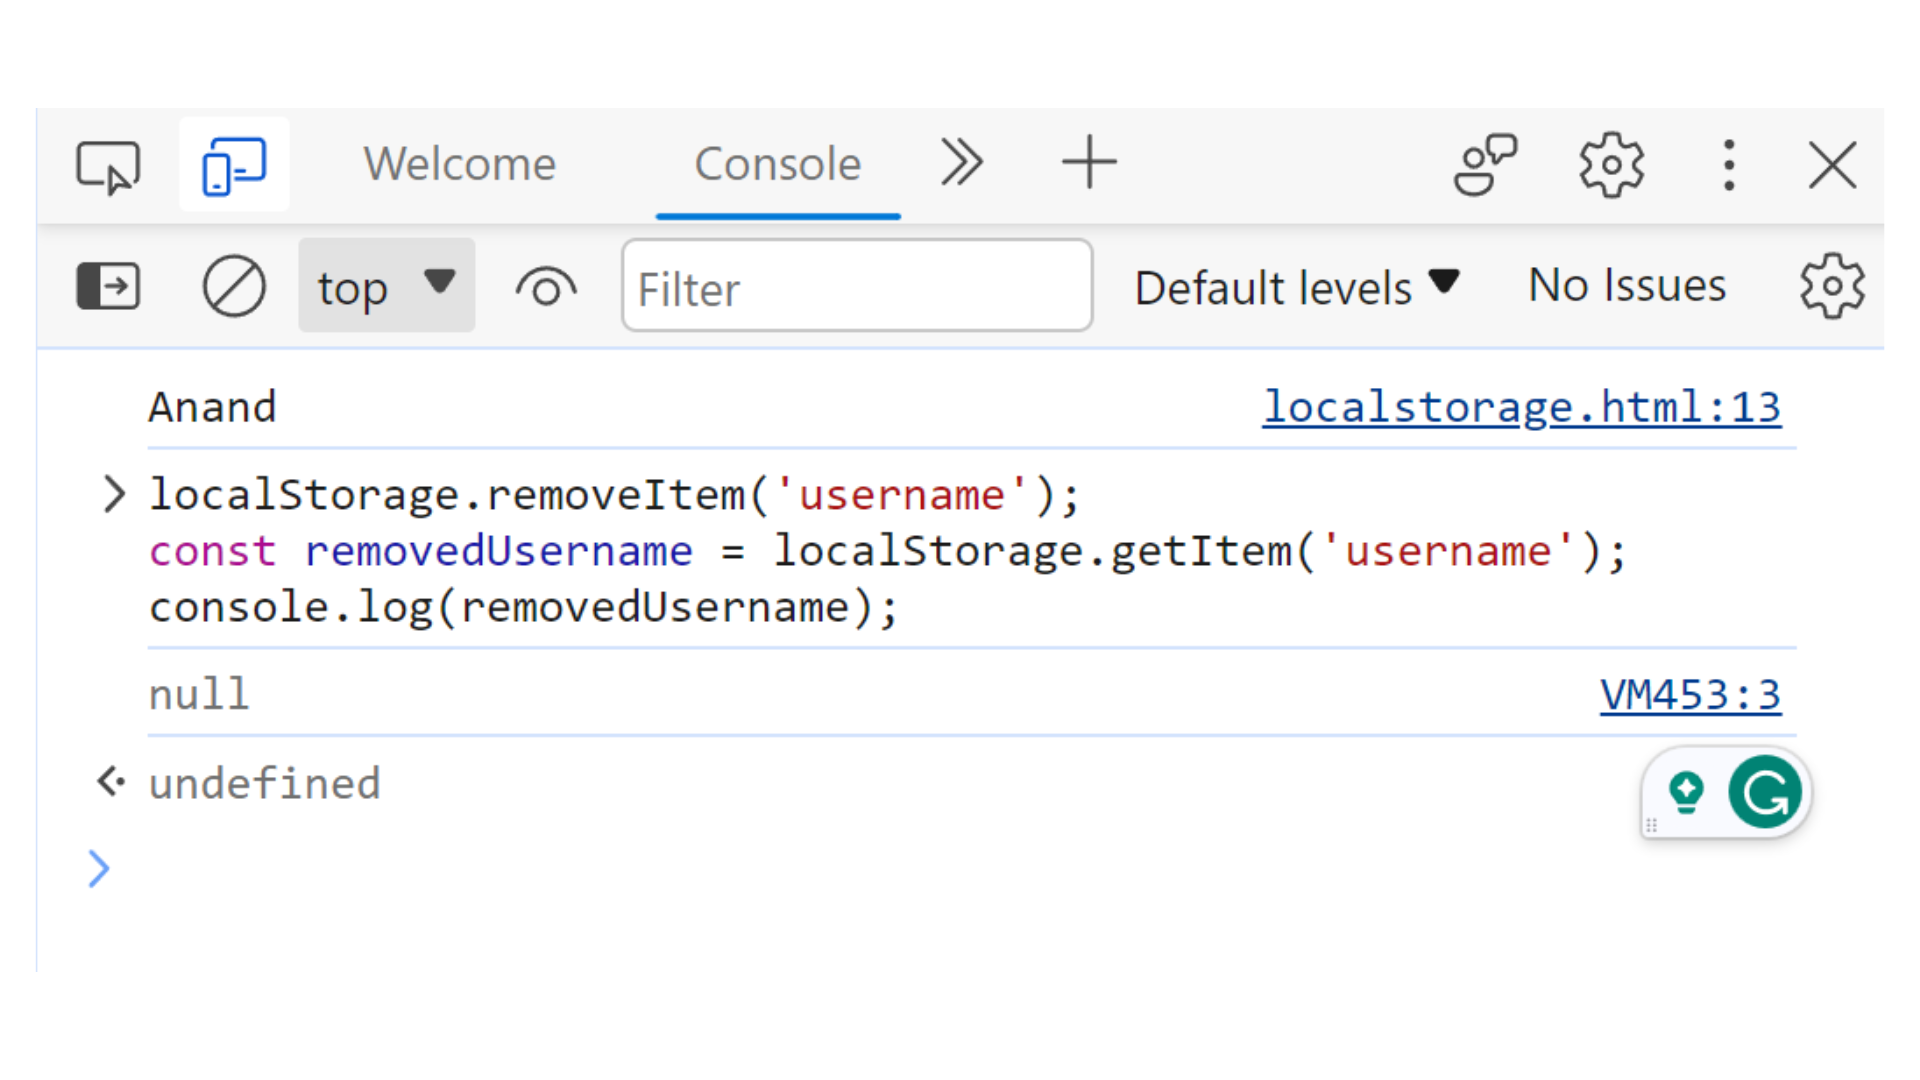Image resolution: width=1920 pixels, height=1080 pixels.
Task: Open the three-dot customize menu
Action: (x=1729, y=165)
